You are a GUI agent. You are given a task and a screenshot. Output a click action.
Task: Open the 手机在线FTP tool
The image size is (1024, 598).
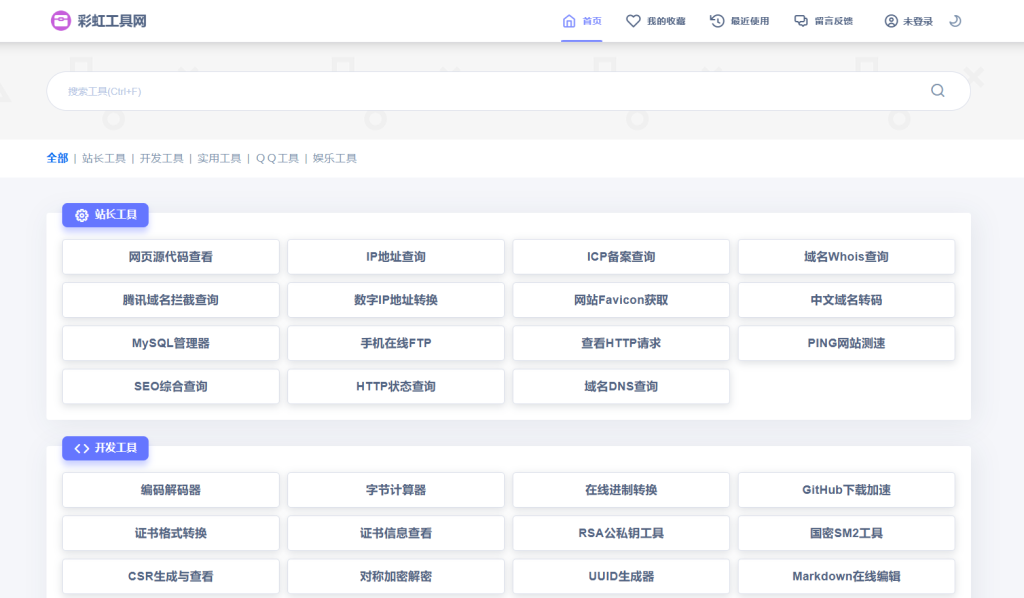396,343
